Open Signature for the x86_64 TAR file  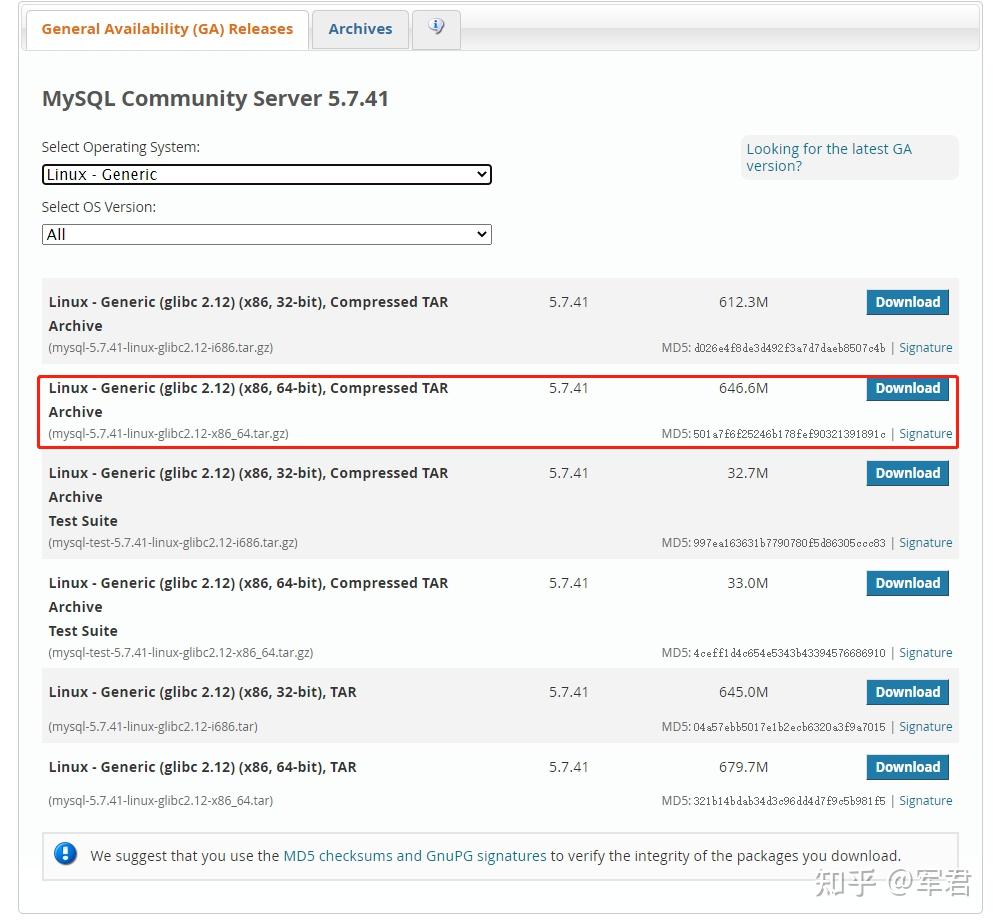click(x=925, y=800)
